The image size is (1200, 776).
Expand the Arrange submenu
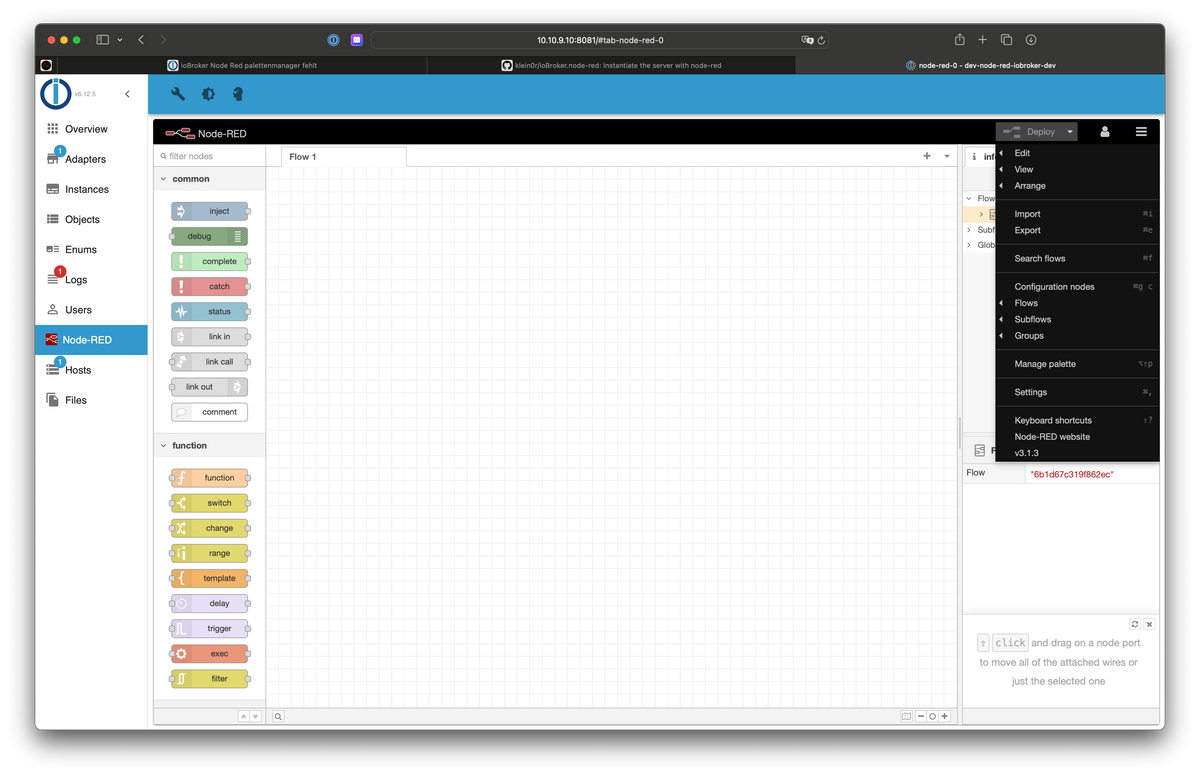(x=1078, y=186)
